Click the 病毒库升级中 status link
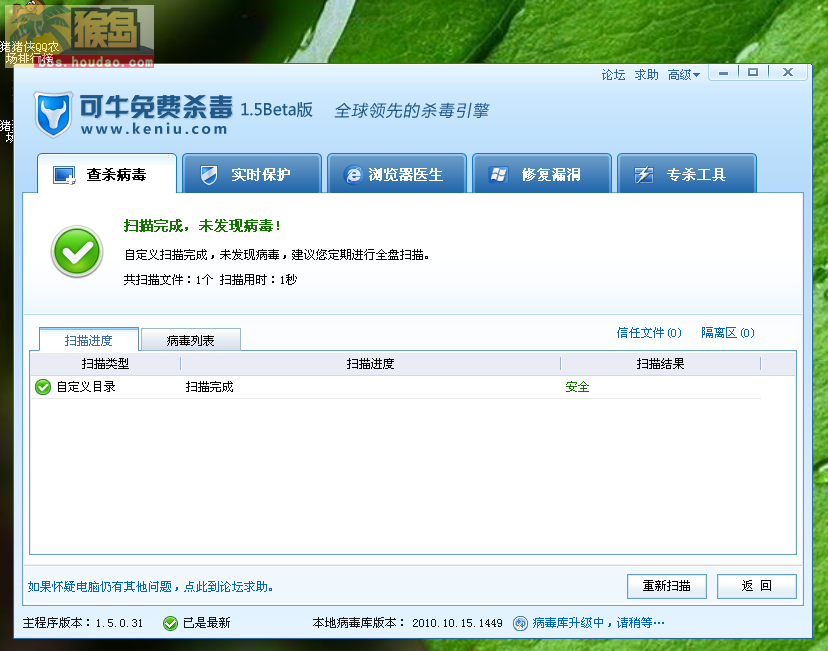 (x=598, y=623)
